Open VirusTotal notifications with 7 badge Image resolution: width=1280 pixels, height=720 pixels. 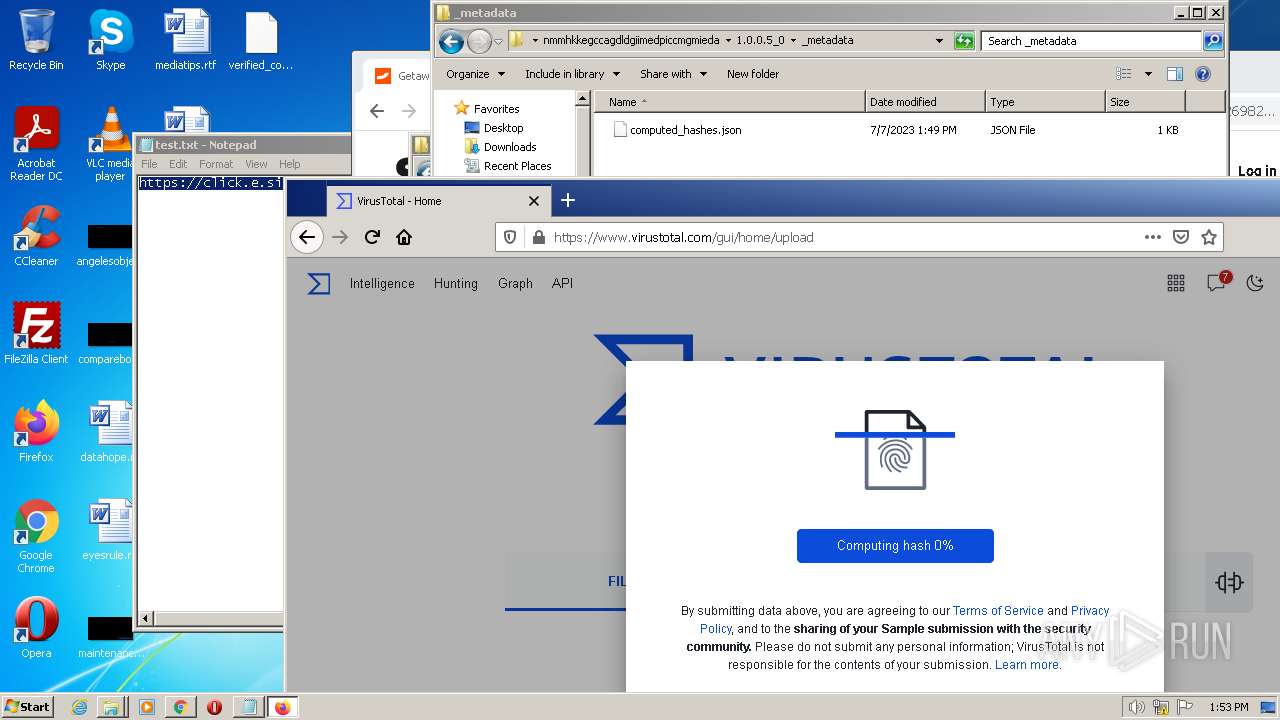point(1217,282)
